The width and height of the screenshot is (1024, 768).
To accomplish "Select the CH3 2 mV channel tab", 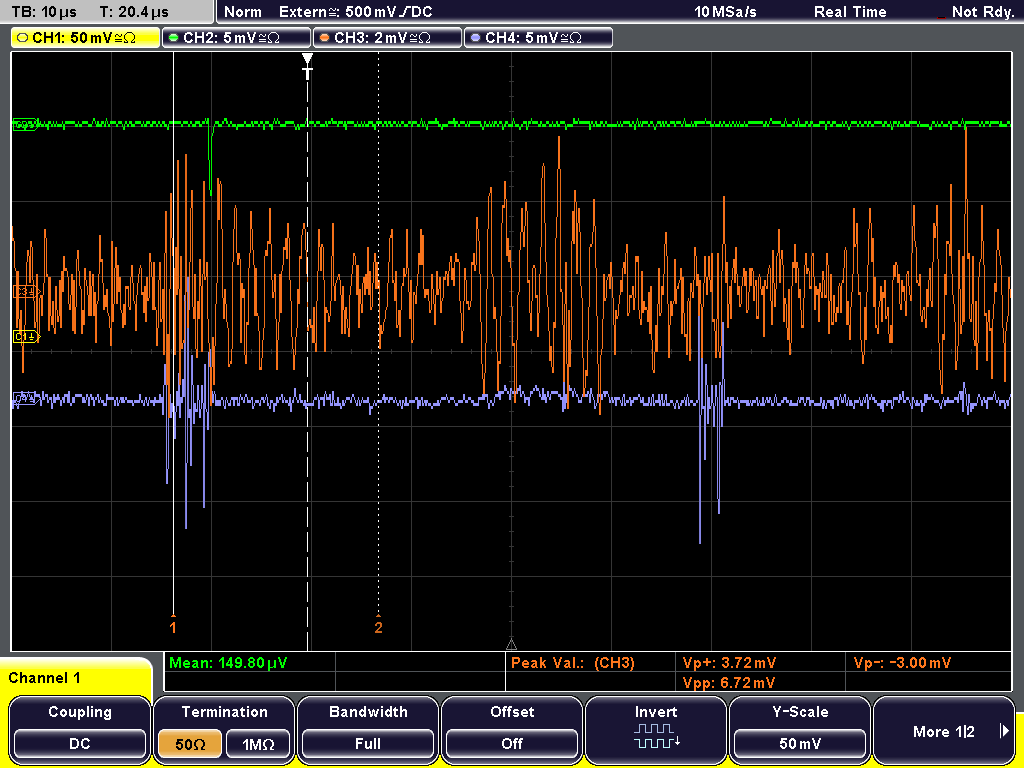I will (x=387, y=38).
